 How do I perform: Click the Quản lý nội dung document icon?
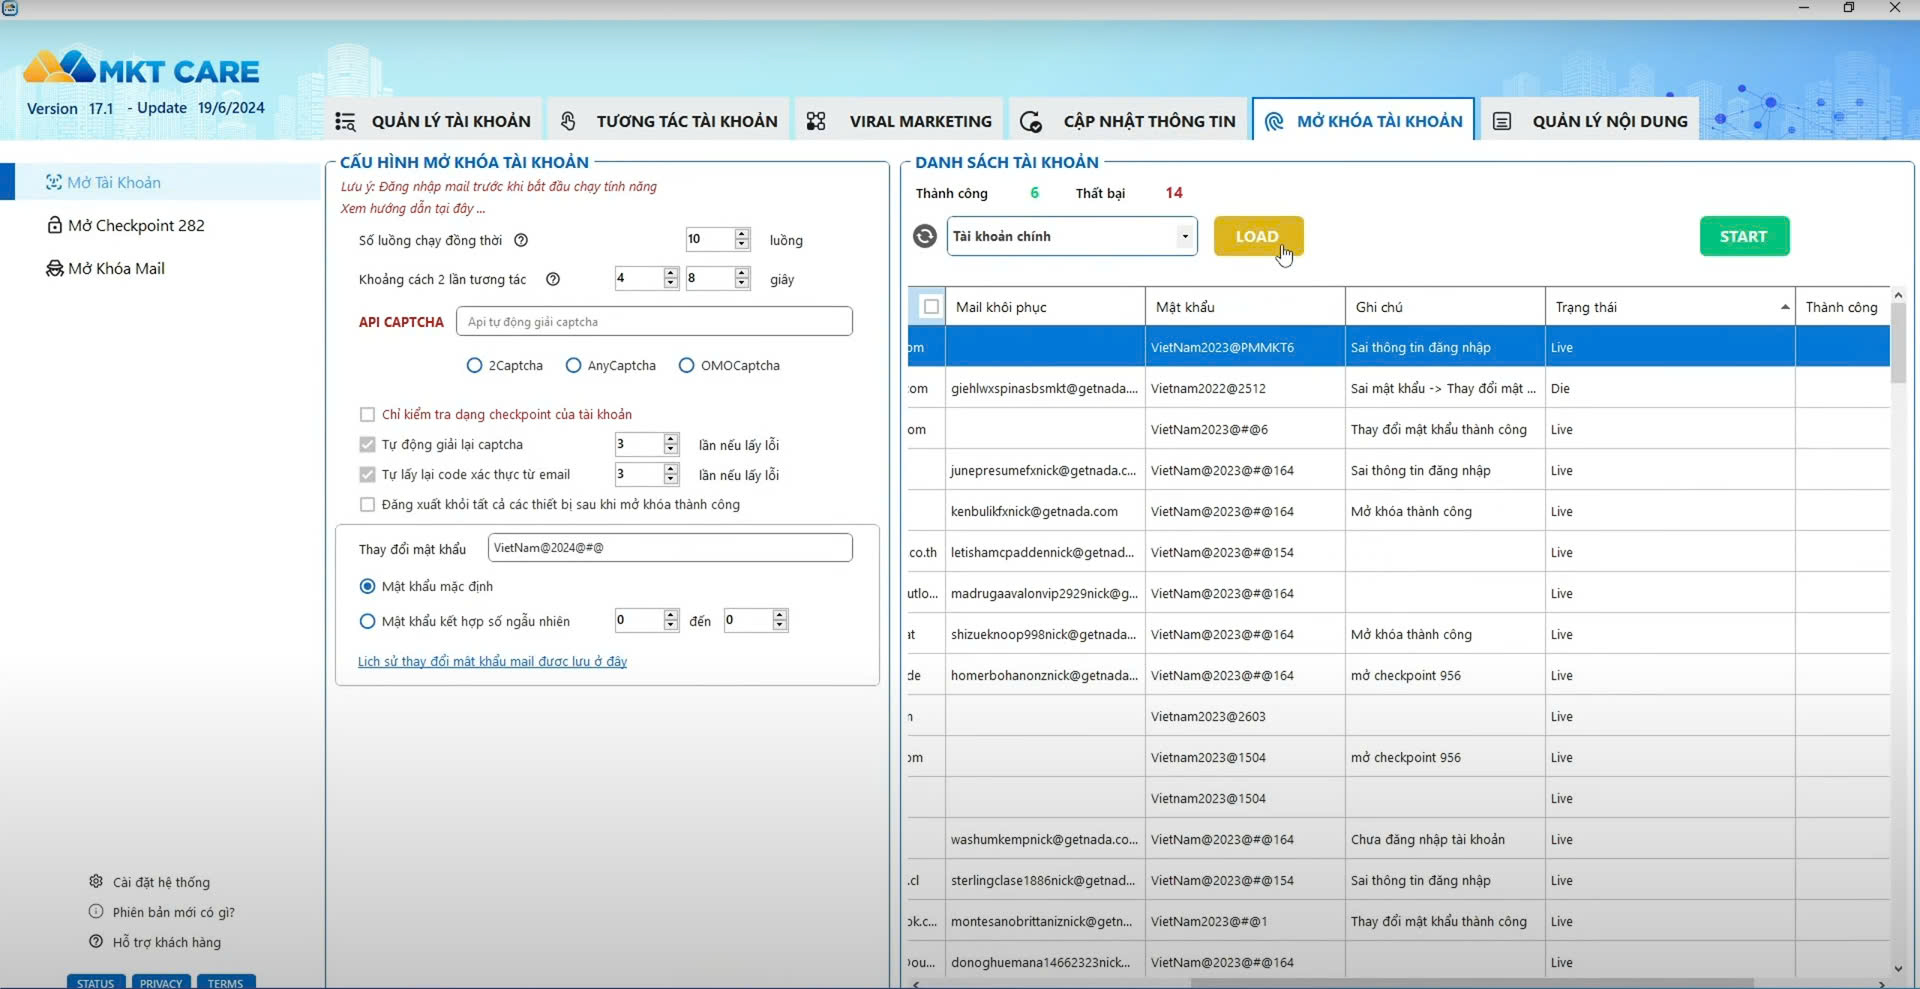tap(1502, 121)
